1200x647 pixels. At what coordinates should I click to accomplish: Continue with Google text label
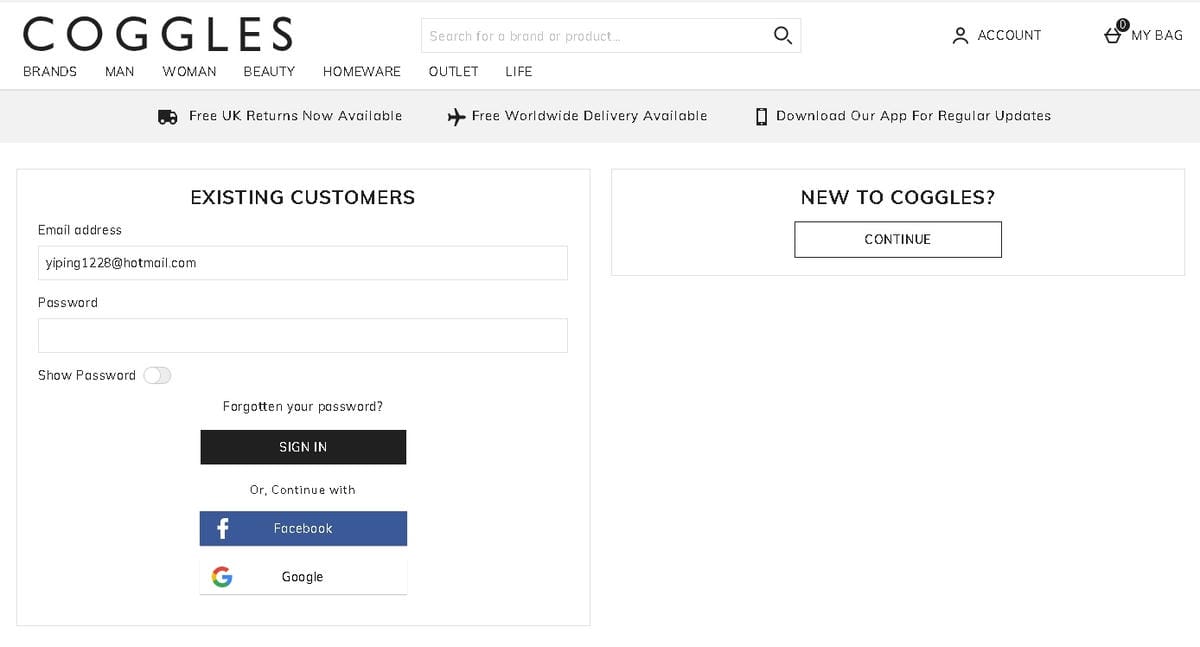pos(302,577)
